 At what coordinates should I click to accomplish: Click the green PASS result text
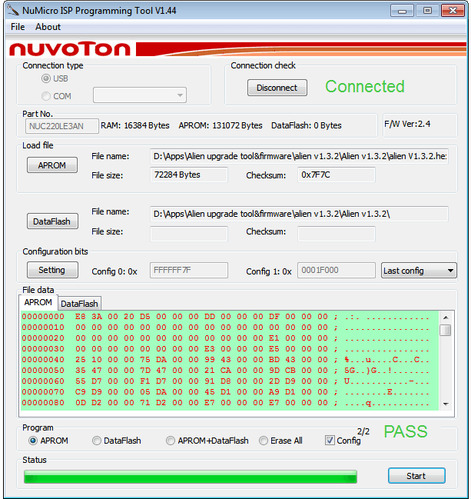click(406, 432)
